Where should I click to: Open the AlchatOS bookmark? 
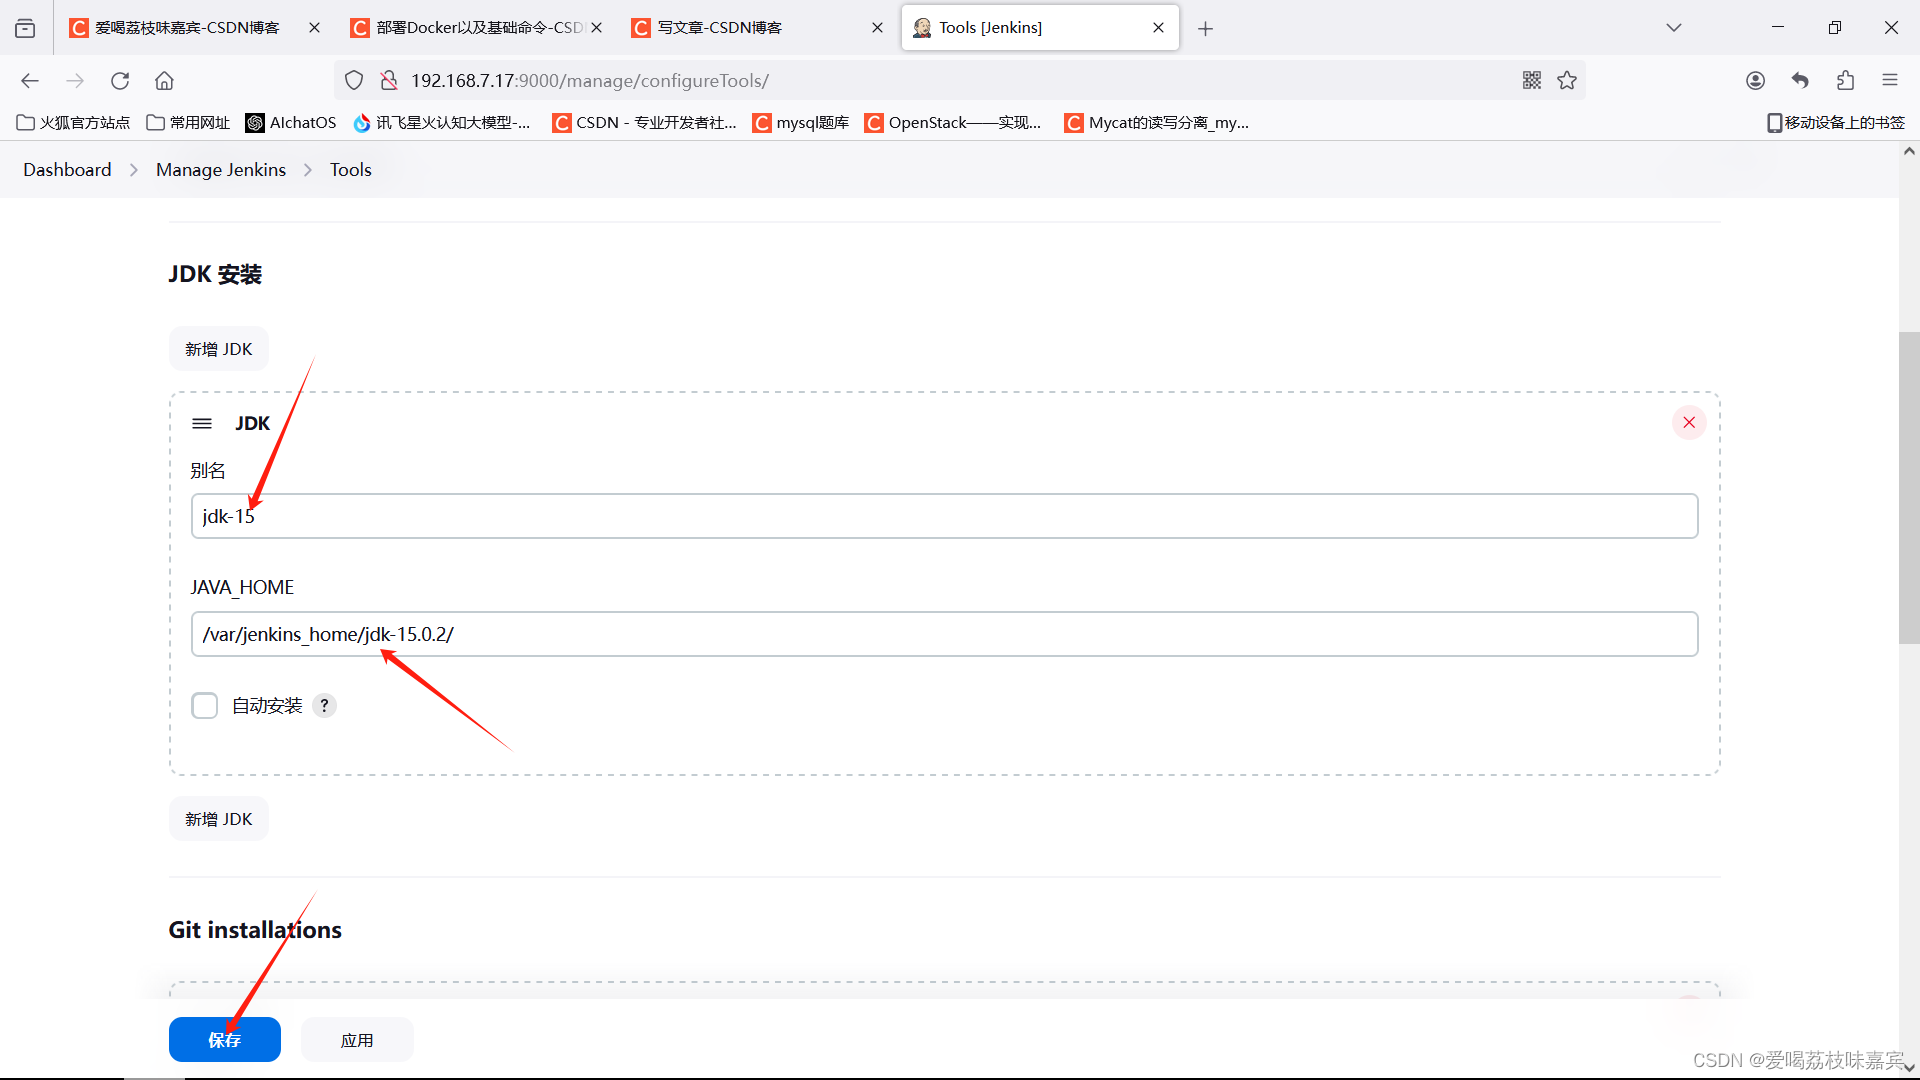pyautogui.click(x=291, y=123)
